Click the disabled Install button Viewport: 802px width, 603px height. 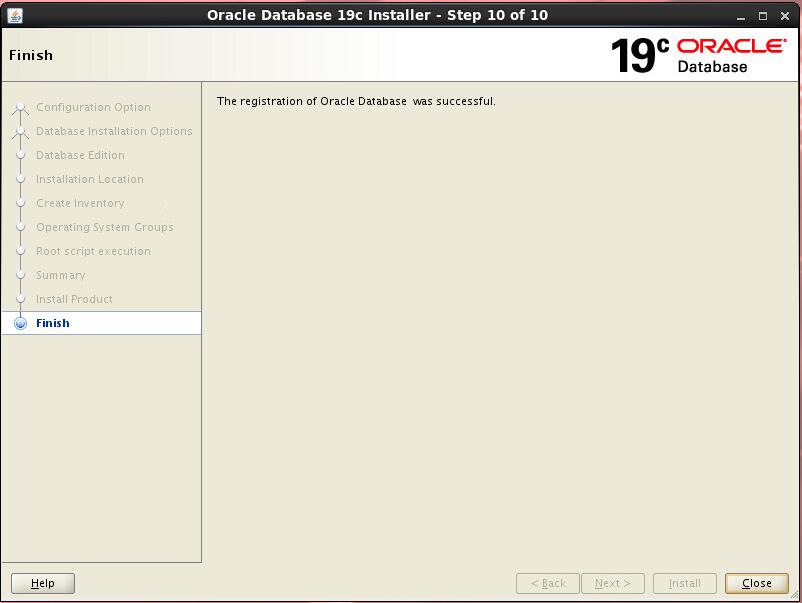(x=684, y=583)
